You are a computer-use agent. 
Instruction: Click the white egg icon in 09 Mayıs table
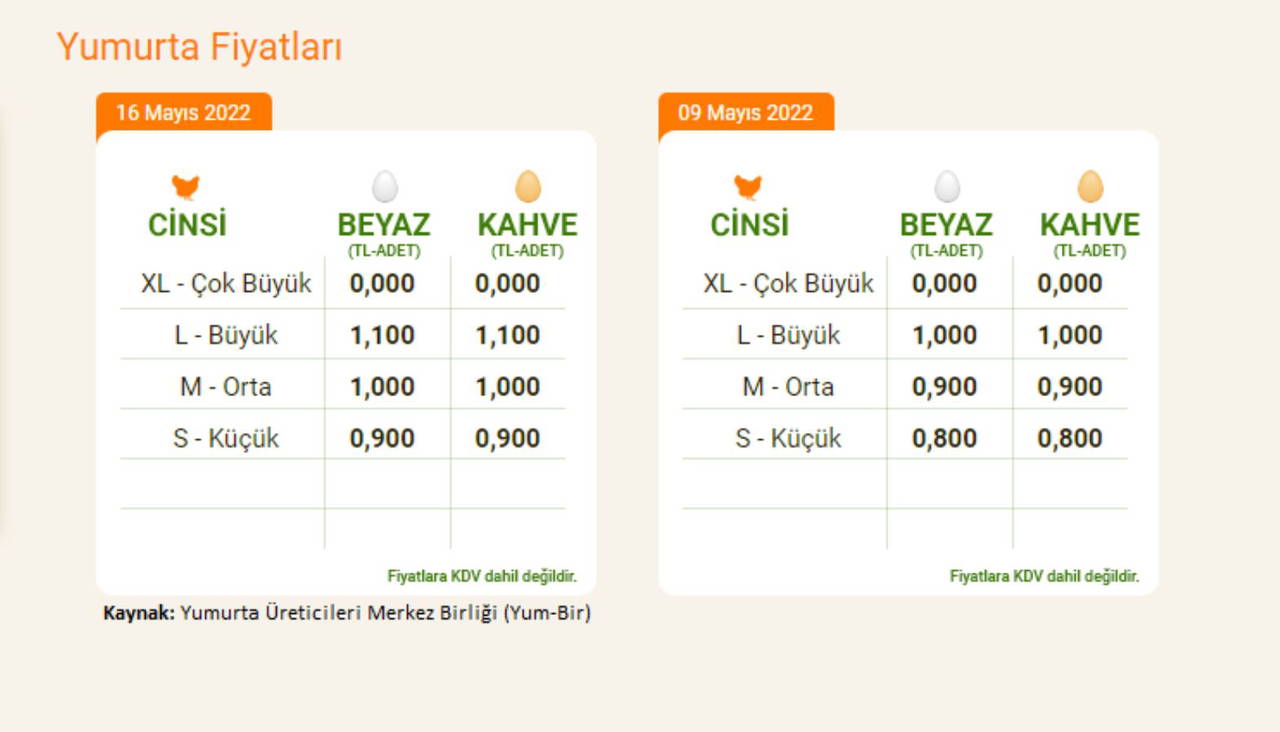point(947,187)
